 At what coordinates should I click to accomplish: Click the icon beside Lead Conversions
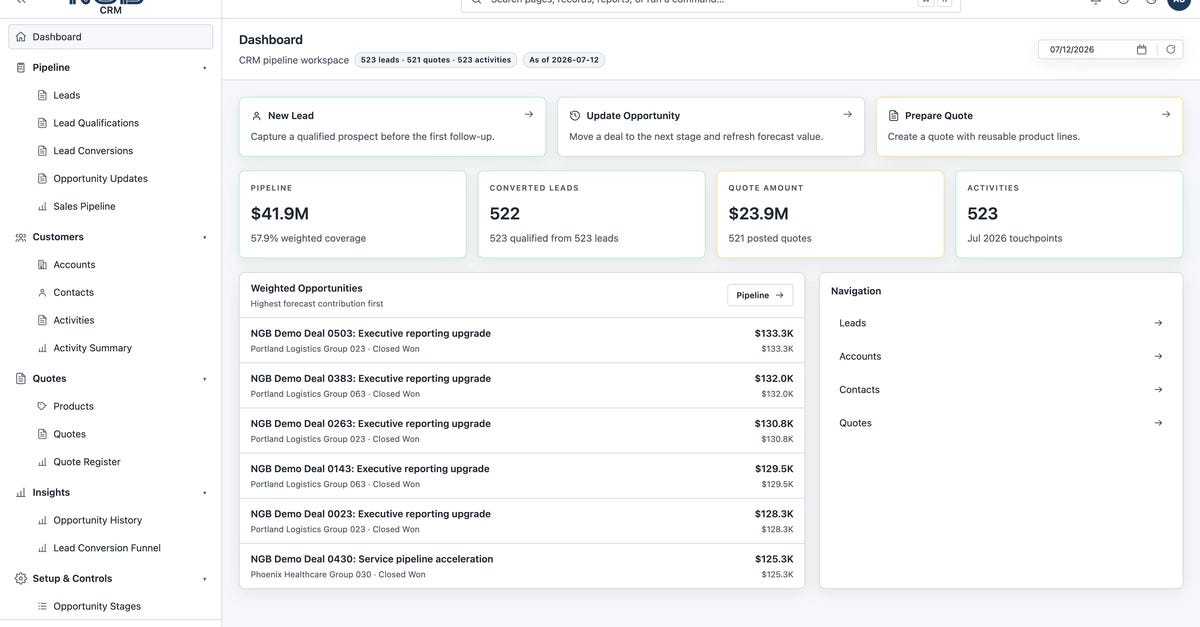(42, 151)
